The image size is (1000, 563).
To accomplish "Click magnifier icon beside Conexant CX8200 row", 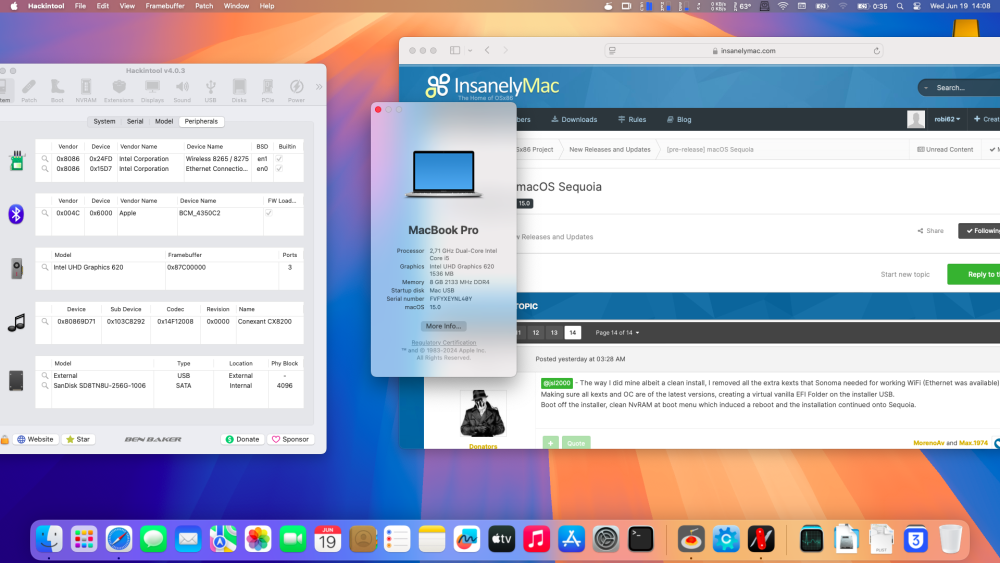I will point(45,321).
